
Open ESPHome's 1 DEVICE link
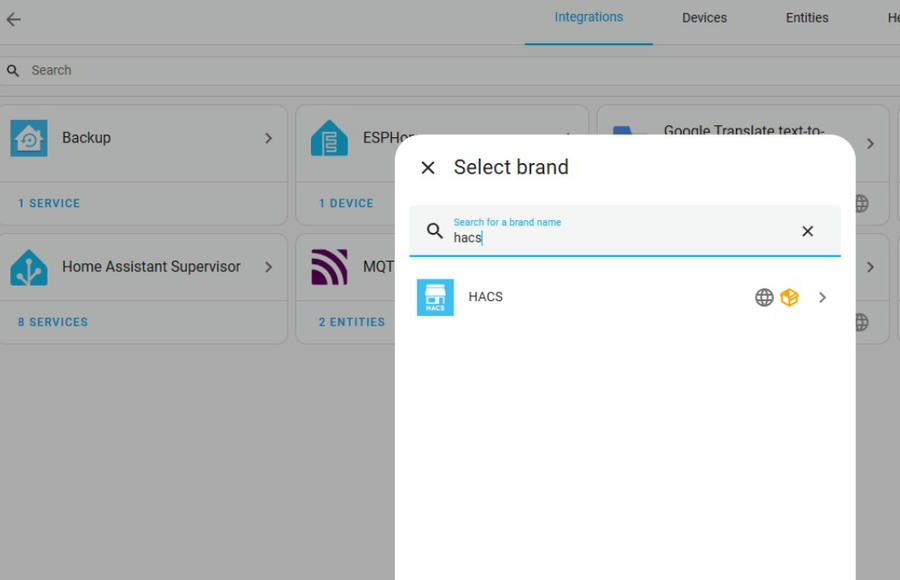(x=346, y=203)
